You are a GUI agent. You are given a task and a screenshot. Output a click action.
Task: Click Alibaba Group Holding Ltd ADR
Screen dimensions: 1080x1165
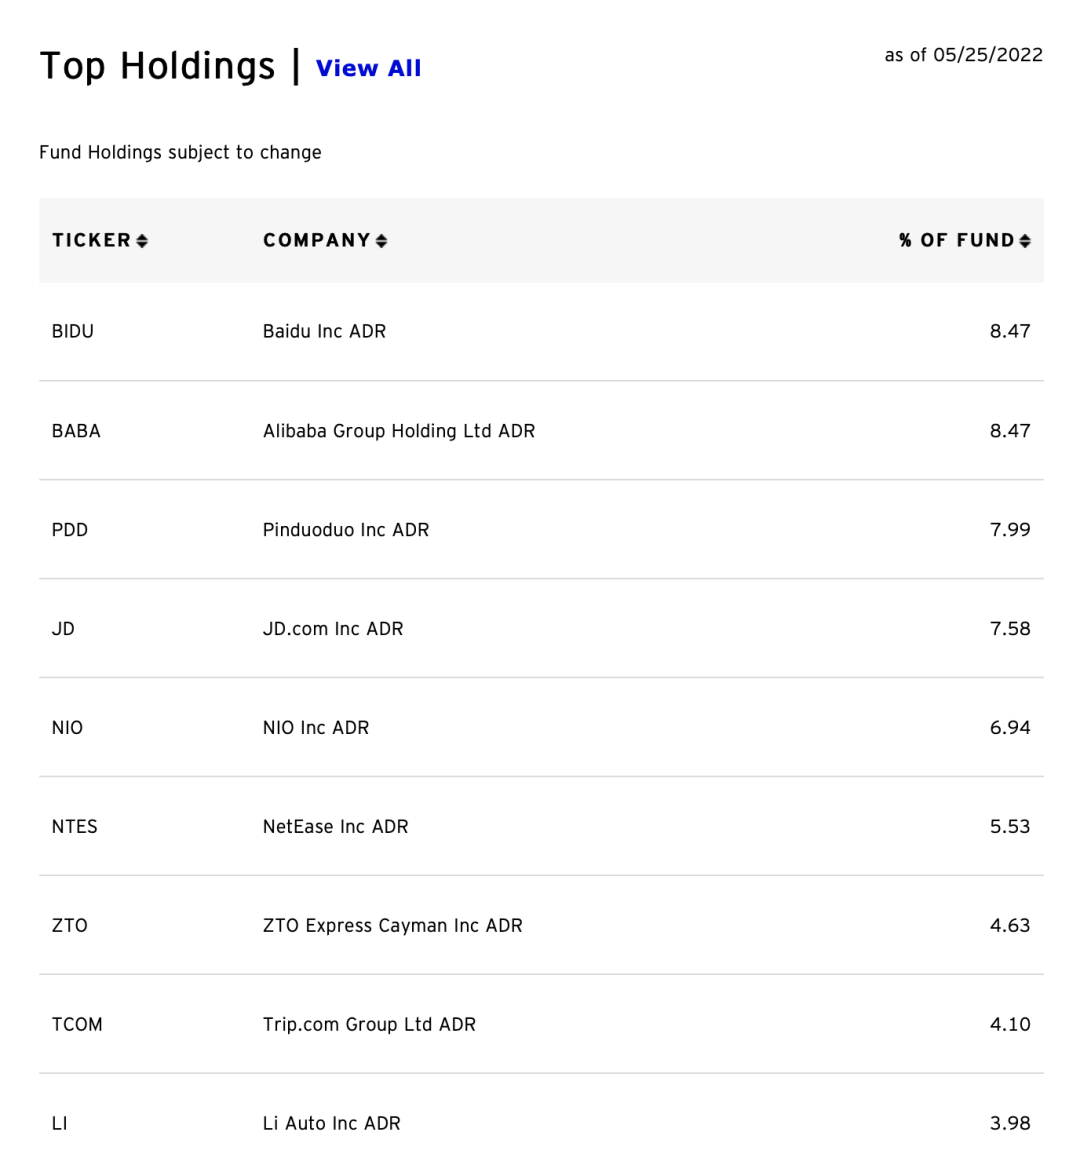coord(399,431)
